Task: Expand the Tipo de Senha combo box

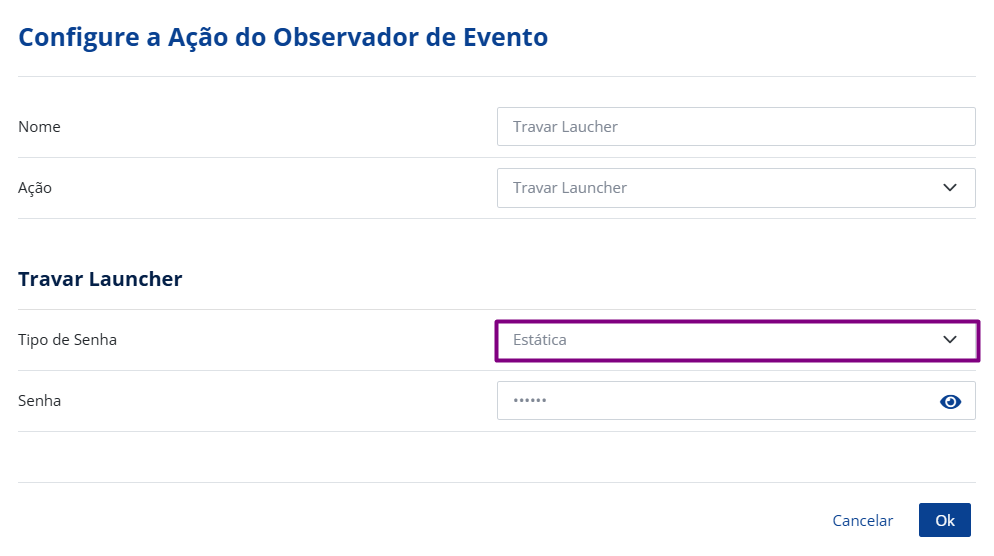Action: click(735, 340)
